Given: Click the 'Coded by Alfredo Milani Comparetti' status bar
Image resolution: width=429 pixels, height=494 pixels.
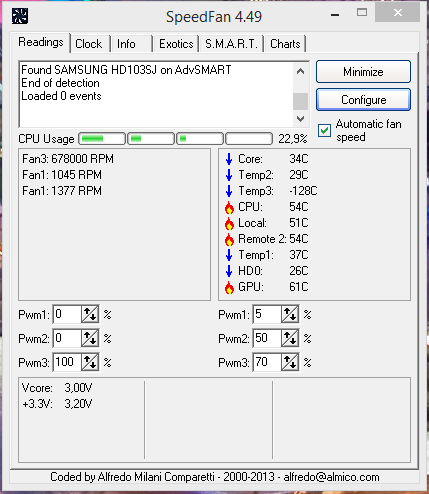Looking at the screenshot, I should (214, 477).
